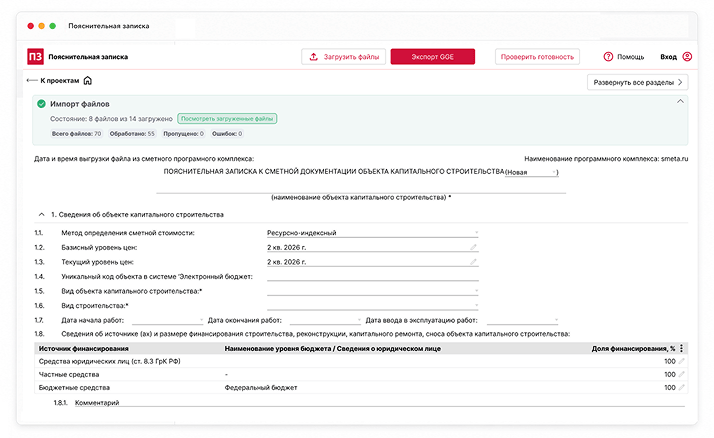This screenshot has width=714, height=438.
Task: Click Проверить готовность button
Action: point(537,56)
